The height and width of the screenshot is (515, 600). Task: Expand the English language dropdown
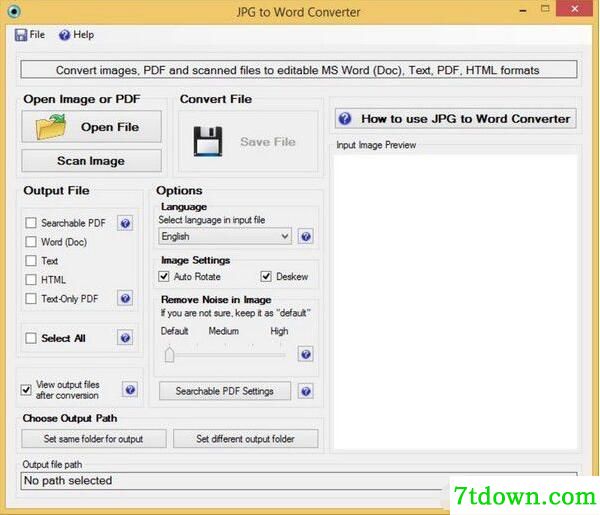(225, 236)
